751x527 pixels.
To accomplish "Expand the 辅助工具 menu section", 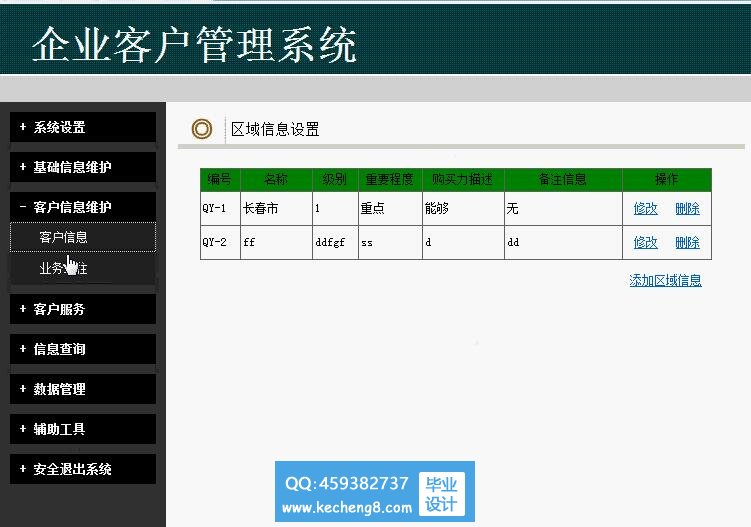I will (x=83, y=429).
